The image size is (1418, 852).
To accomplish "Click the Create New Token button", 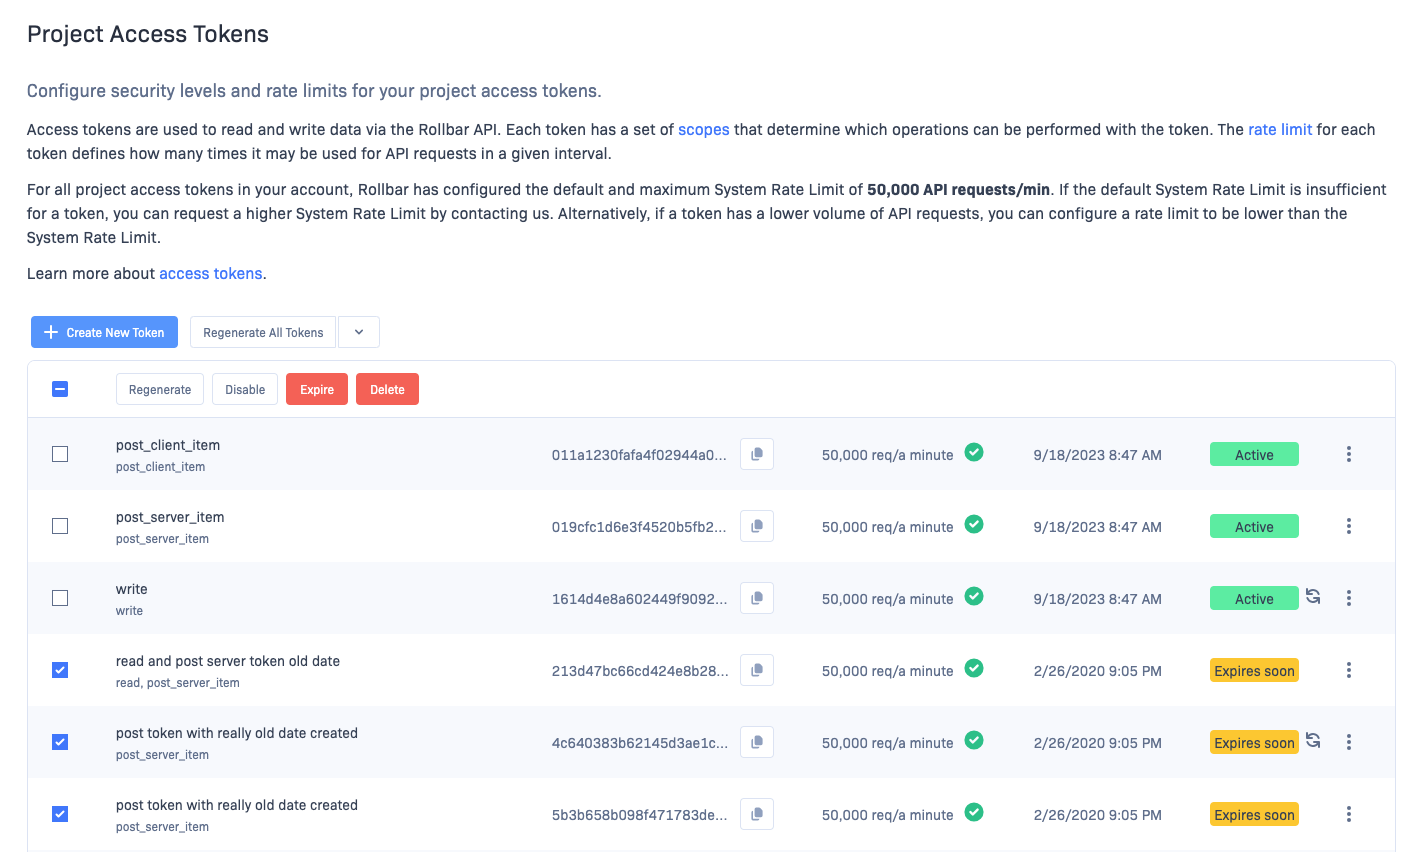I will [x=104, y=331].
